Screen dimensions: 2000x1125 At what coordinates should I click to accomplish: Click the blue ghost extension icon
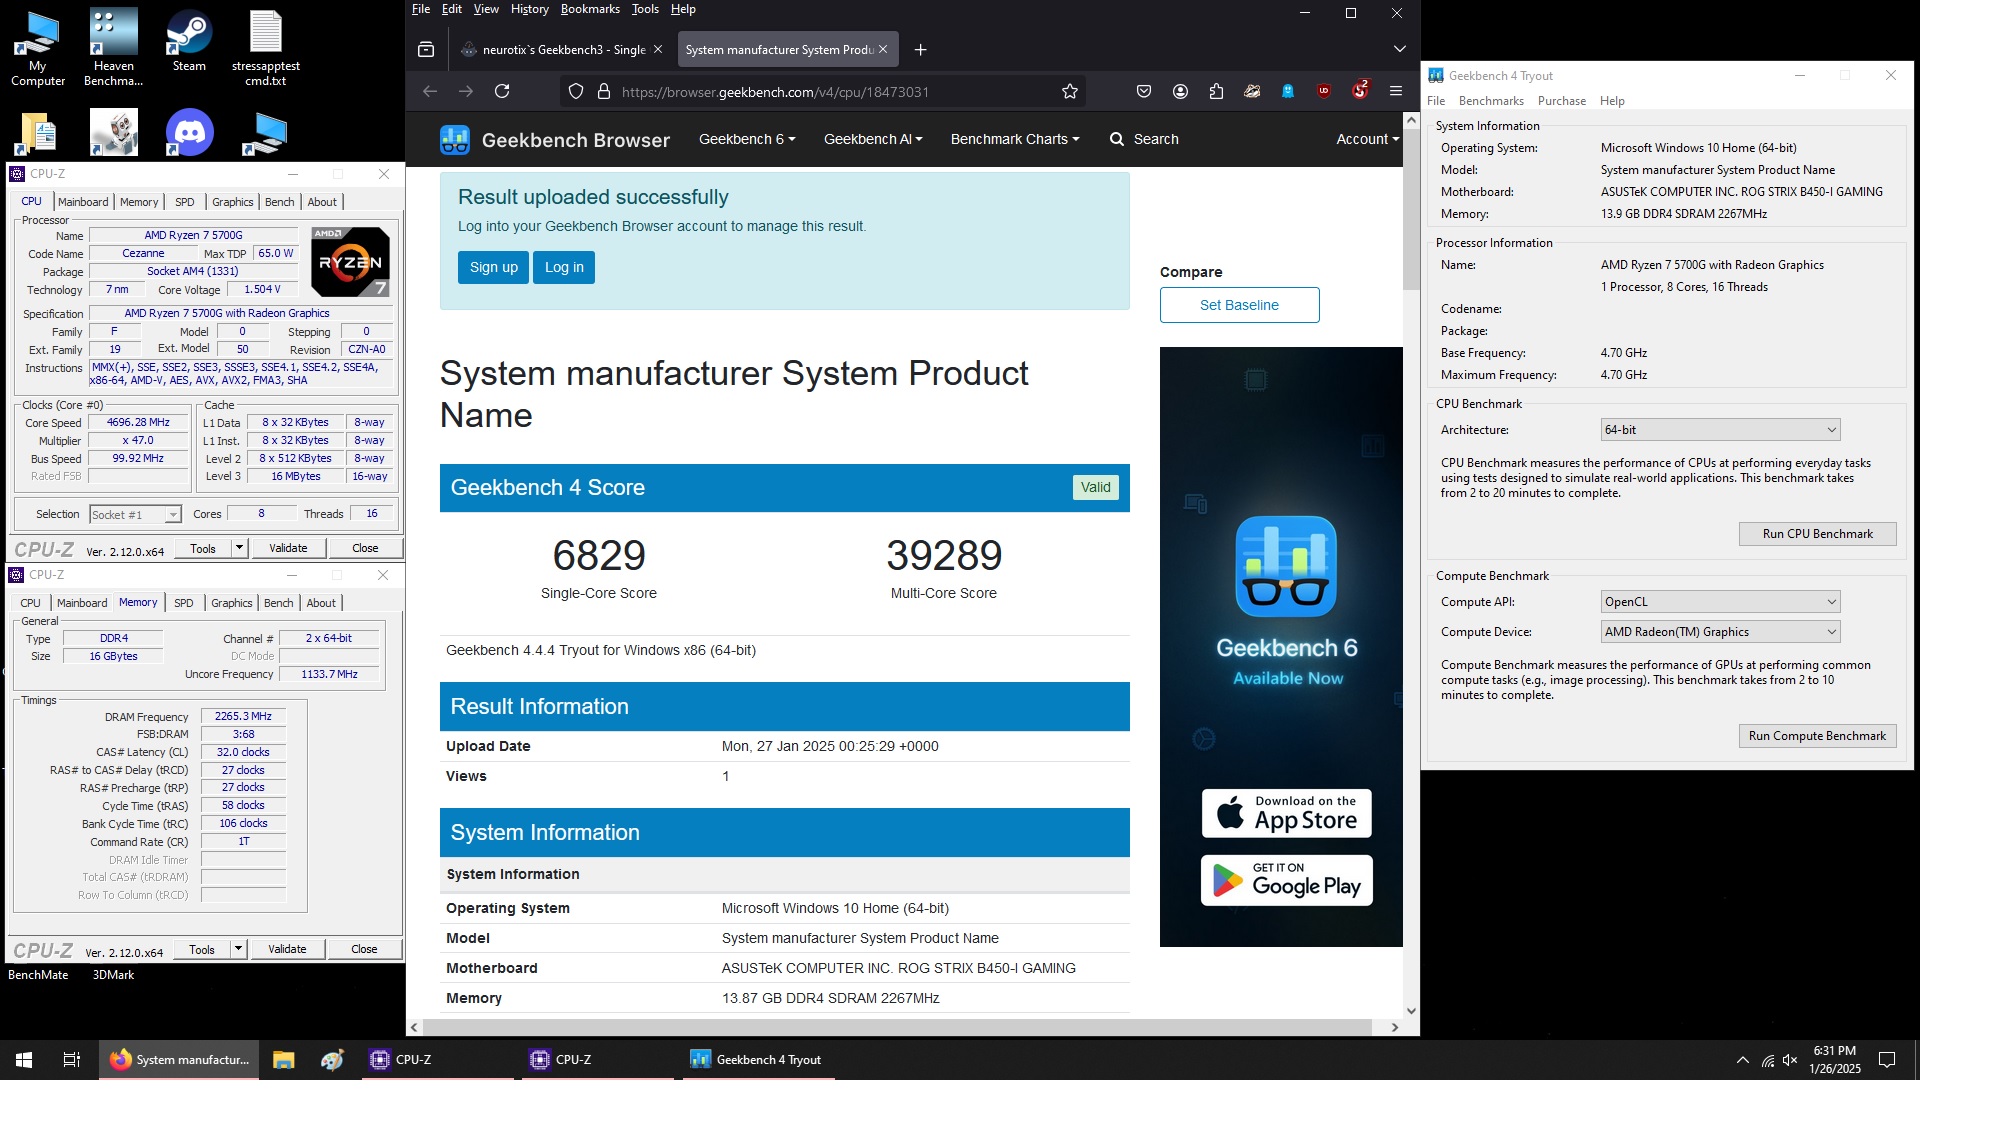pyautogui.click(x=1288, y=91)
